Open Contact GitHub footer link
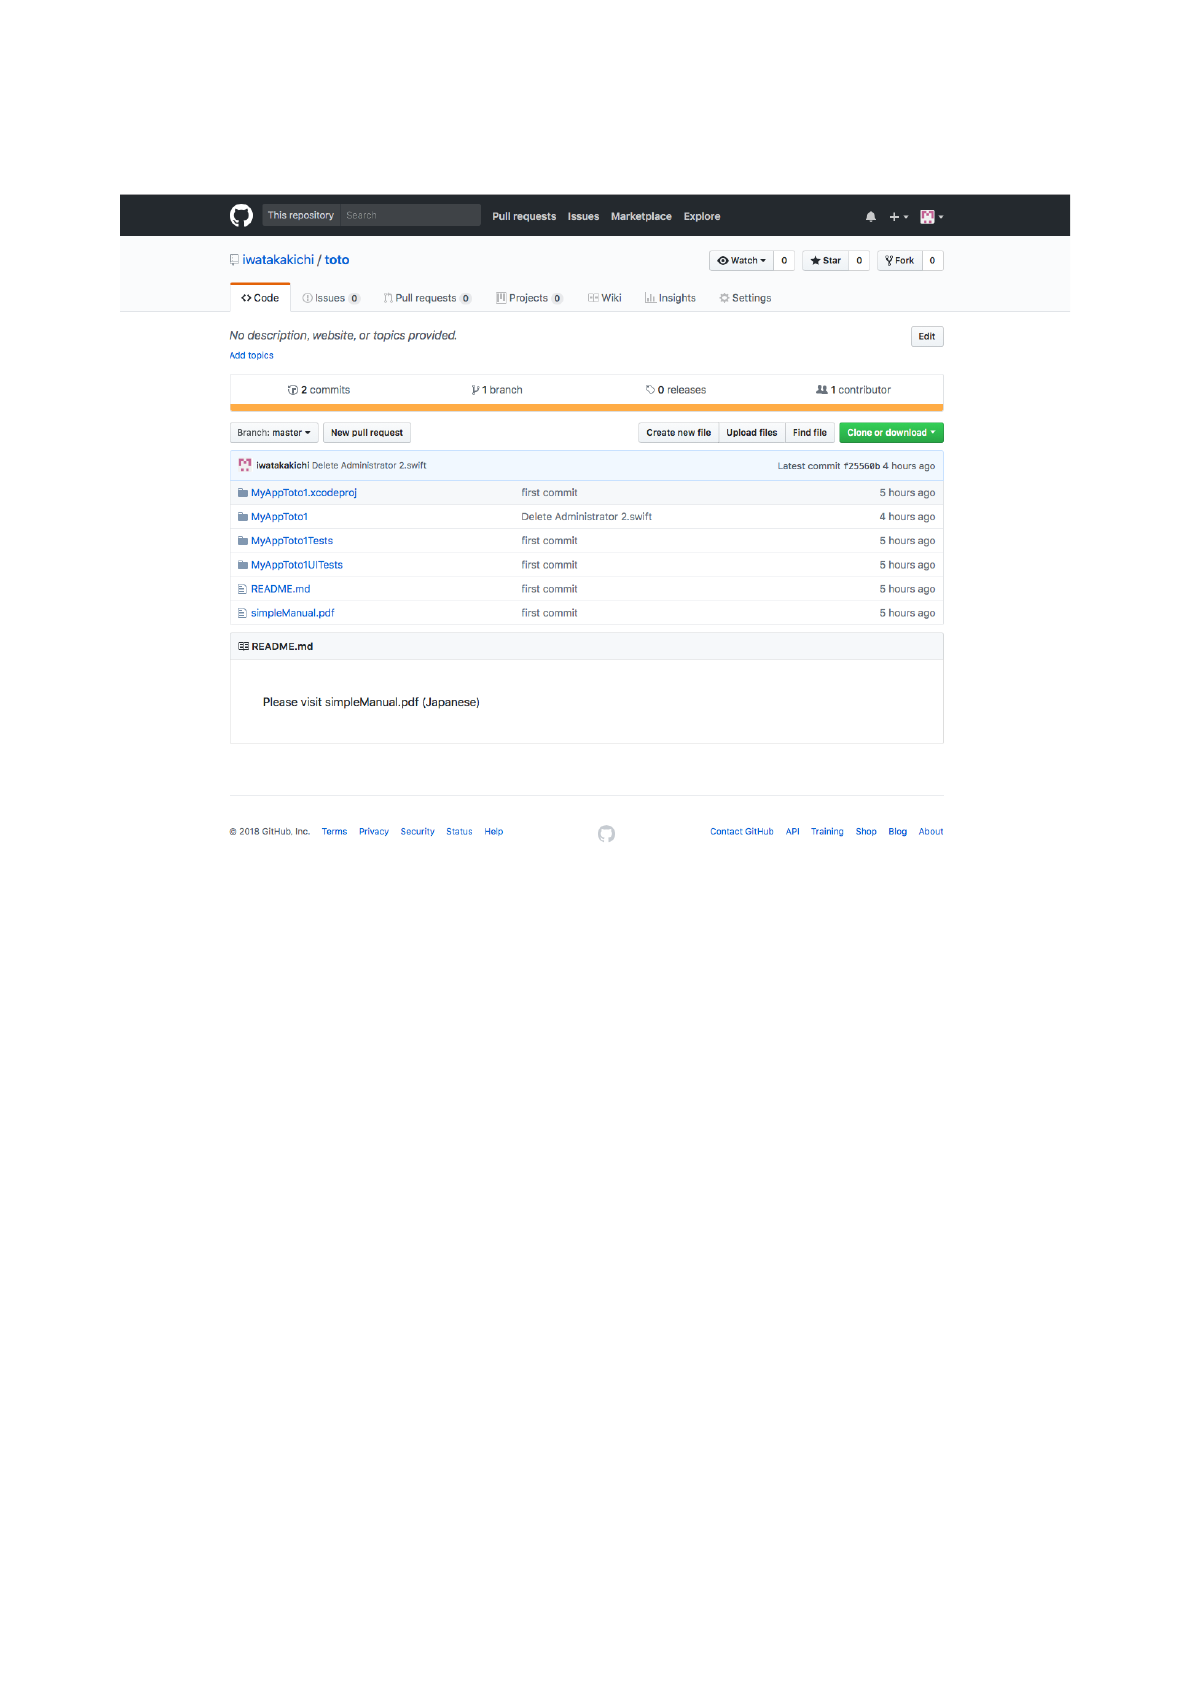1190x1684 pixels. (x=741, y=832)
